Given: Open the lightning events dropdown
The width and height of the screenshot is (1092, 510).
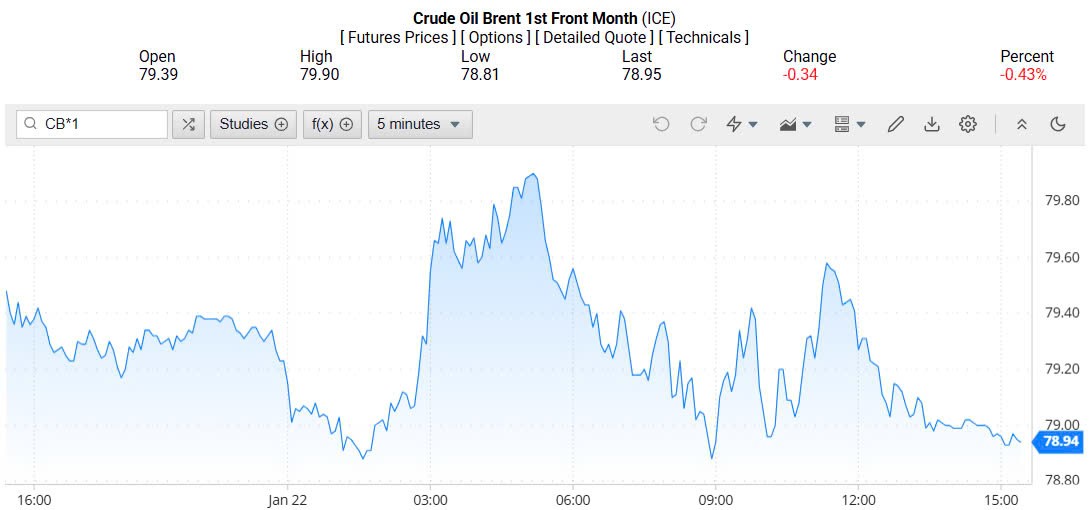Looking at the screenshot, I should tap(742, 124).
